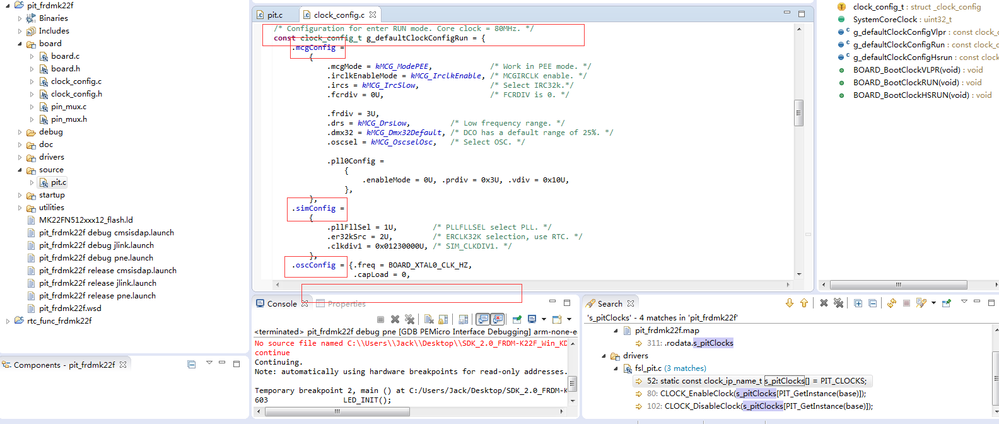The height and width of the screenshot is (424, 999).
Task: Select pit.c under source folder
Action: point(59,182)
